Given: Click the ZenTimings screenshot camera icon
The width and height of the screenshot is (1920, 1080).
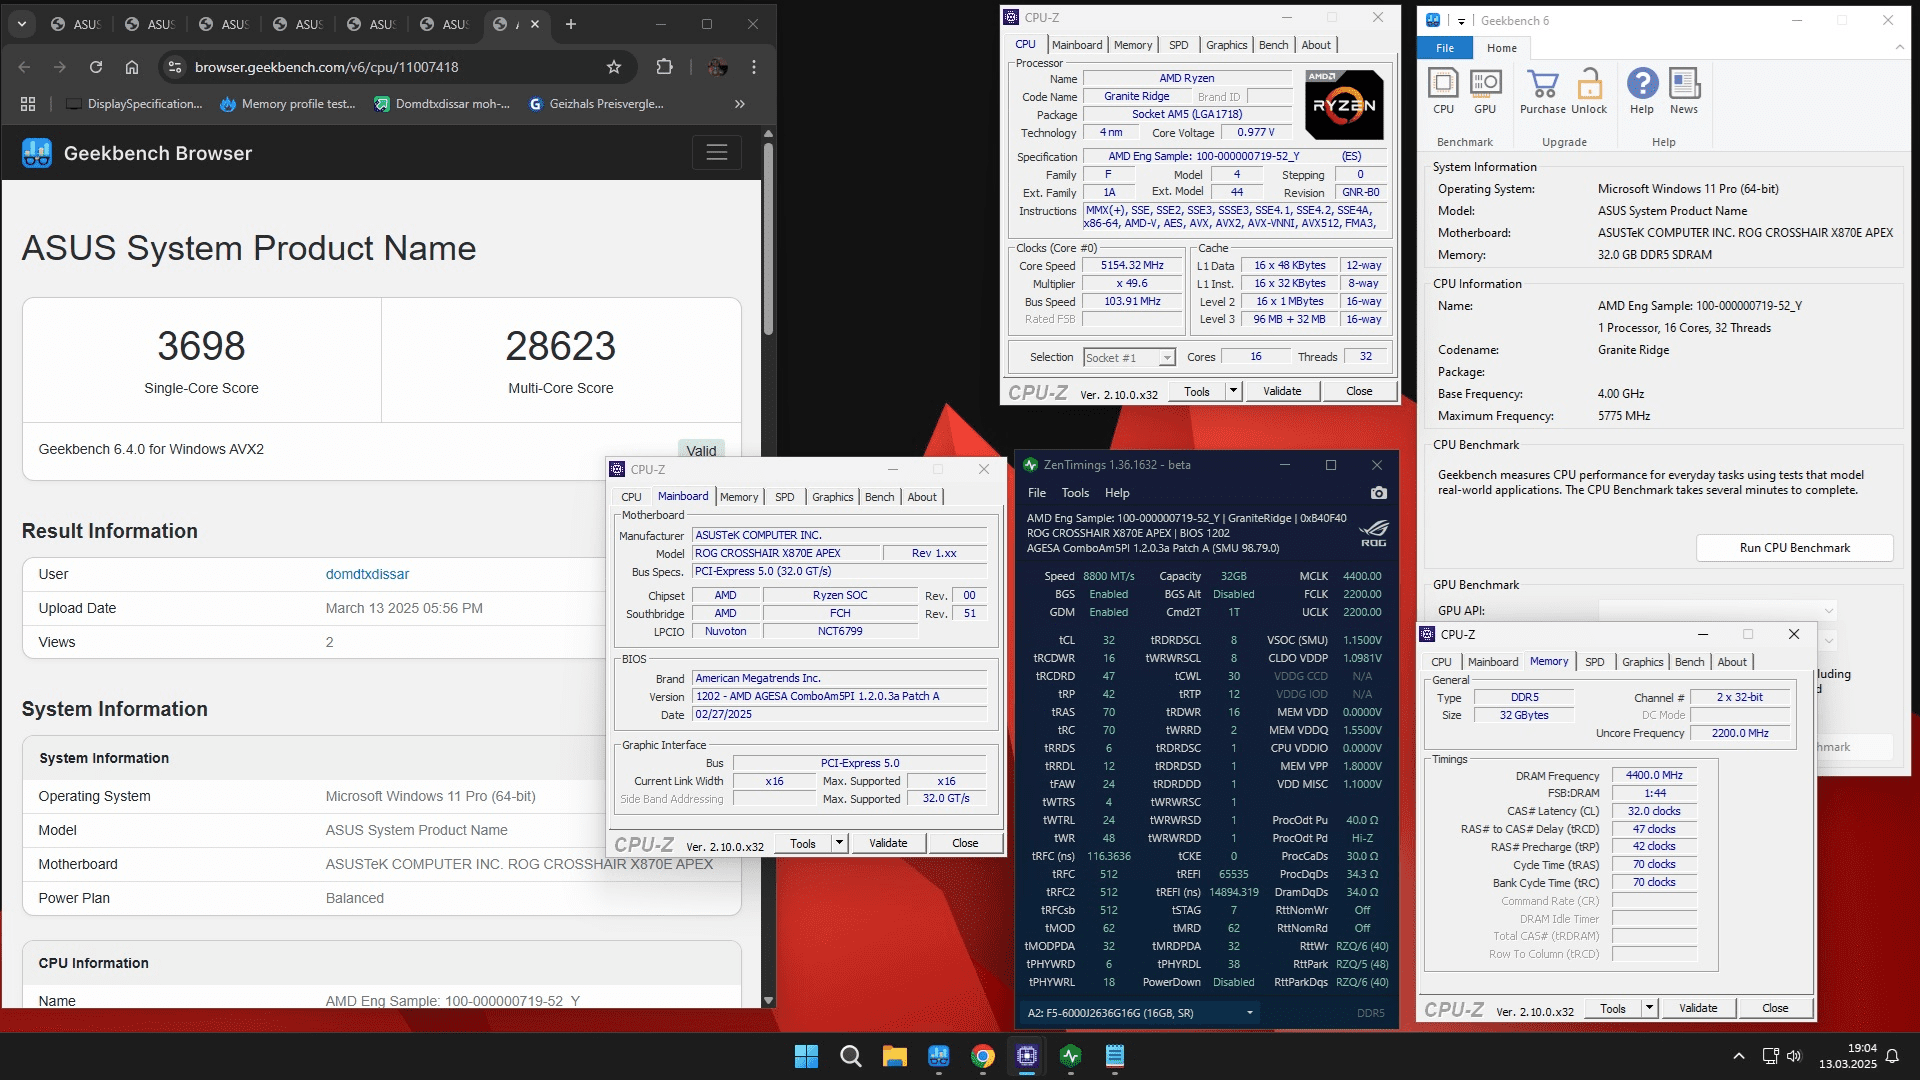Looking at the screenshot, I should [x=1379, y=493].
